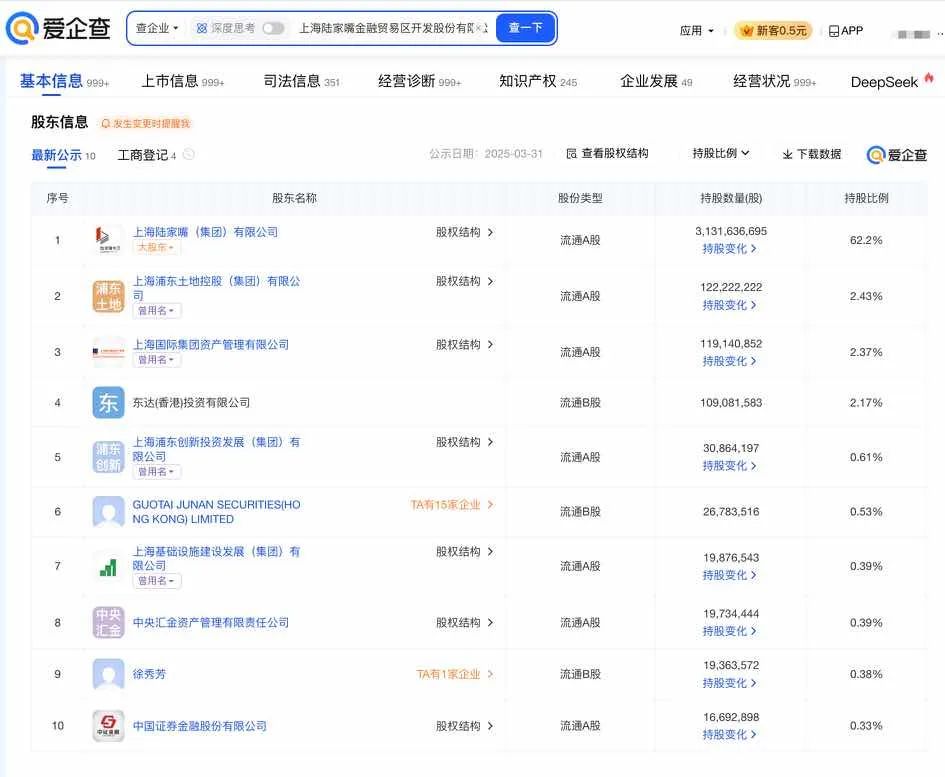Click the 中央汇金 purple logo icon
Image resolution: width=945 pixels, height=777 pixels.
[108, 623]
